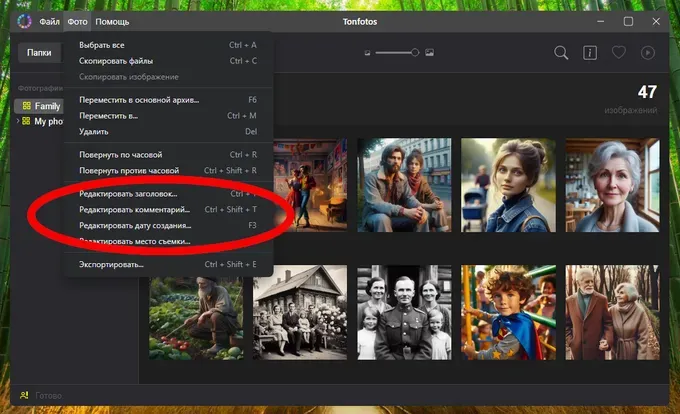Open the search magnifier icon

(x=561, y=53)
